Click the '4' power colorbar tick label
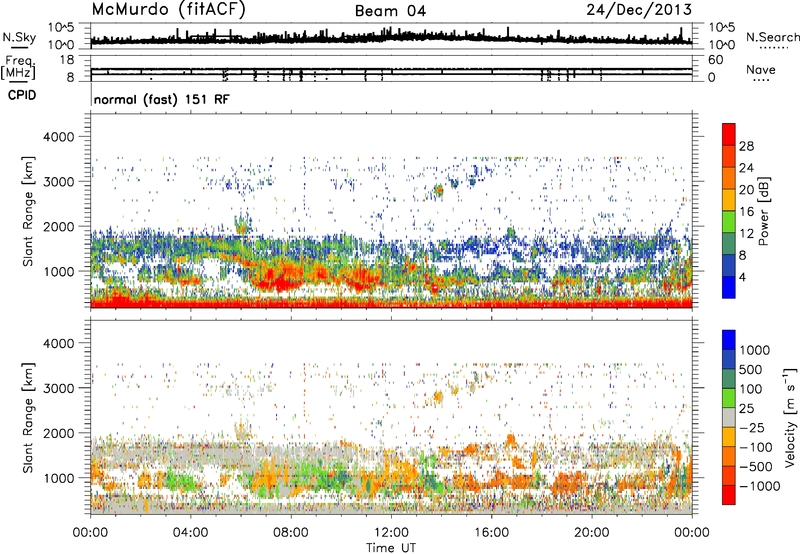The width and height of the screenshot is (800, 554). point(743,278)
